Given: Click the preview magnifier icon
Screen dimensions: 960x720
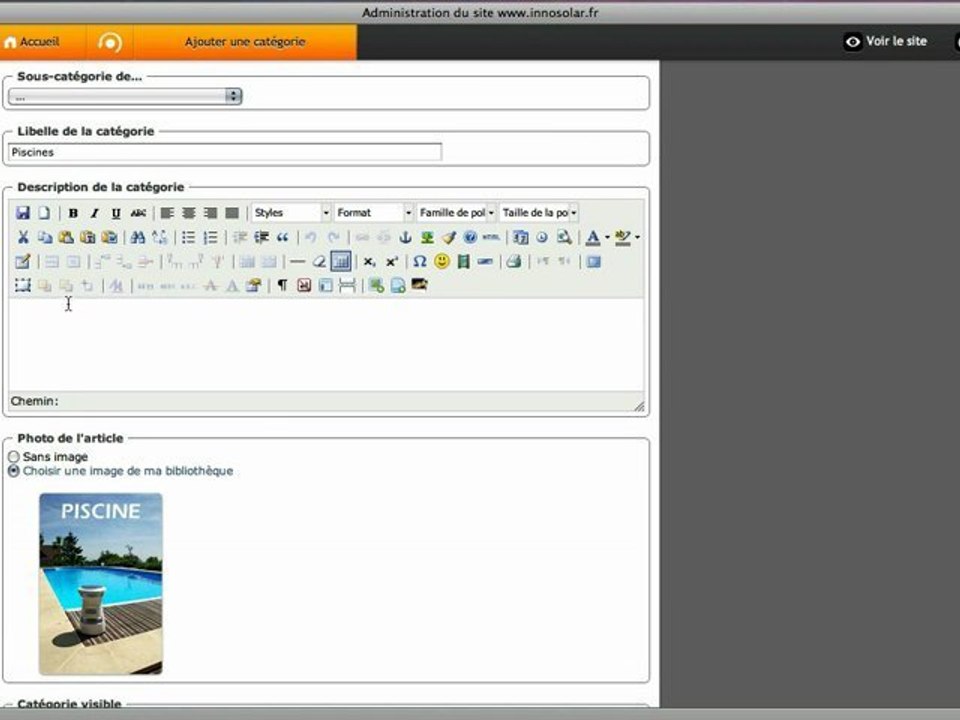Looking at the screenshot, I should coord(564,237).
